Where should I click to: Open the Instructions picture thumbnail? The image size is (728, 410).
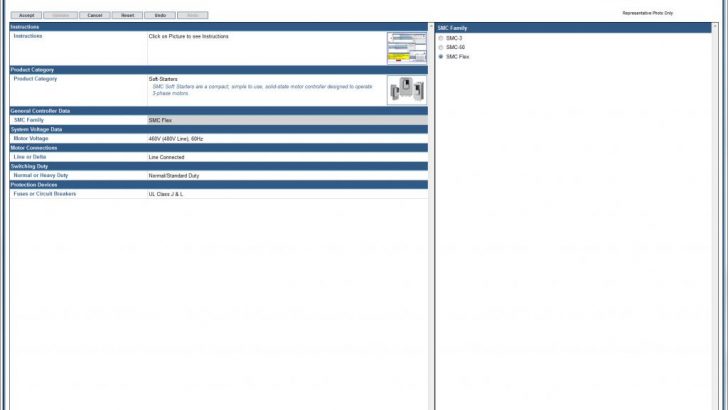(x=406, y=48)
